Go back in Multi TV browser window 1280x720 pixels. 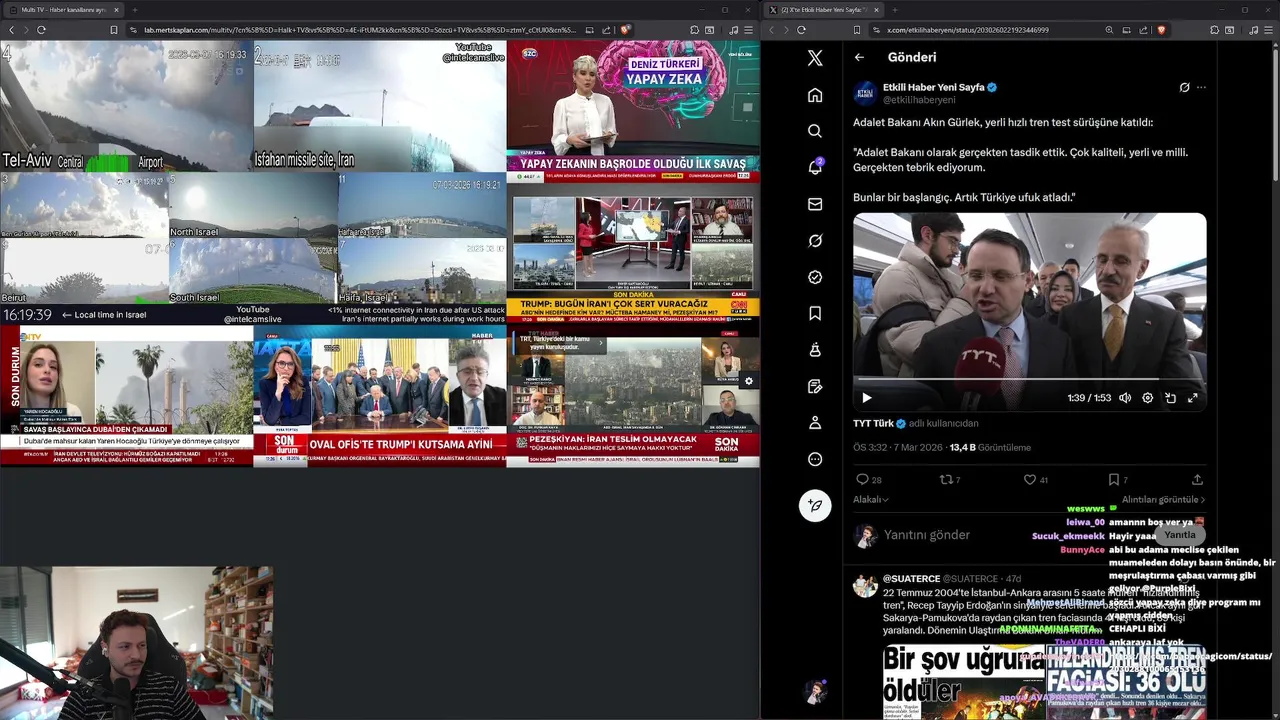[11, 30]
